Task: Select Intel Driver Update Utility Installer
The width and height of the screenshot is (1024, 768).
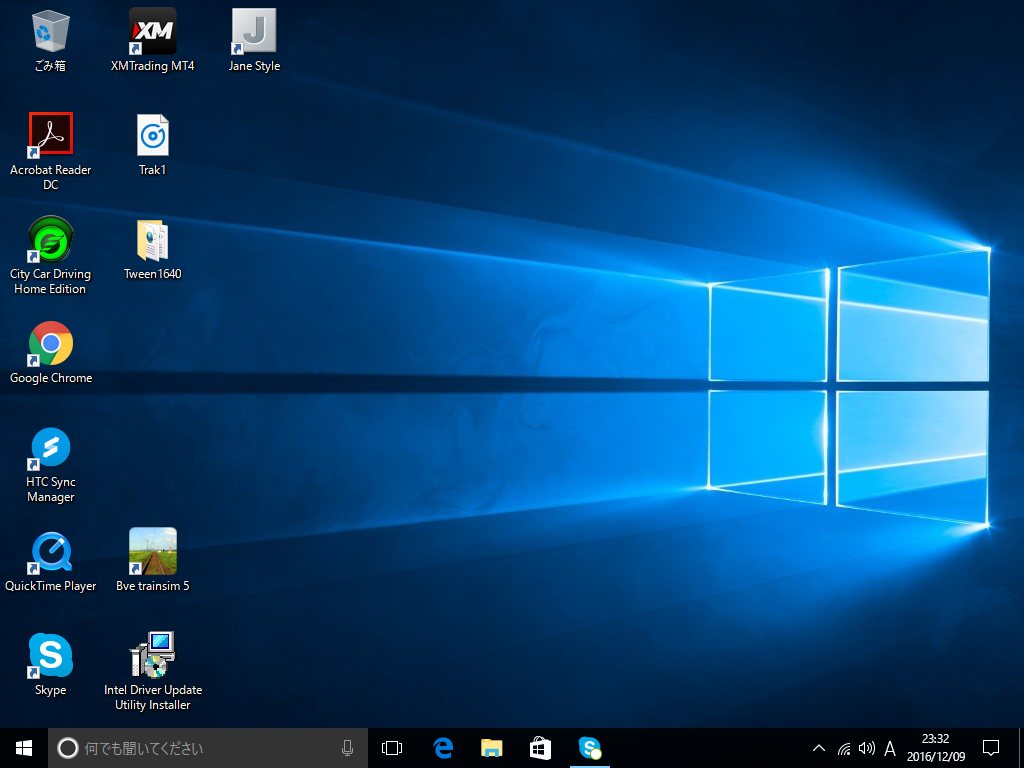Action: point(152,656)
